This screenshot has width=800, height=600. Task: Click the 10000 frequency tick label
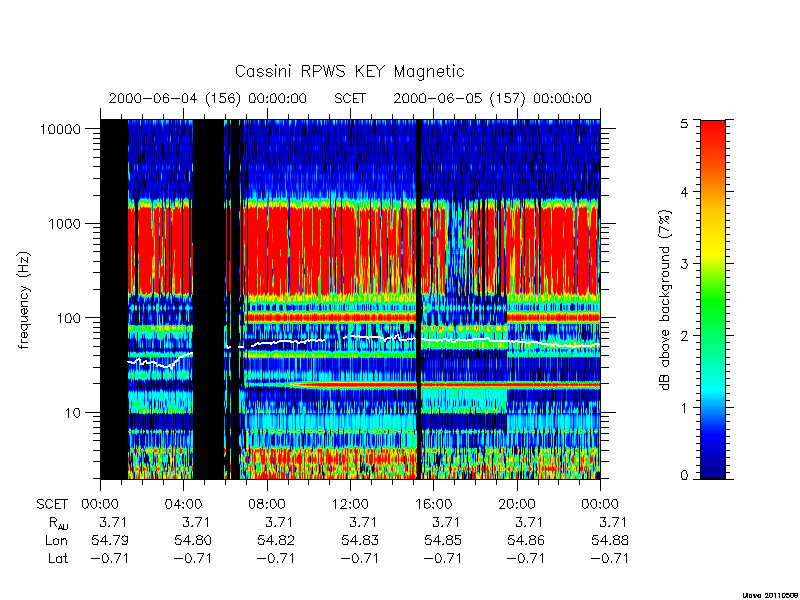click(60, 129)
